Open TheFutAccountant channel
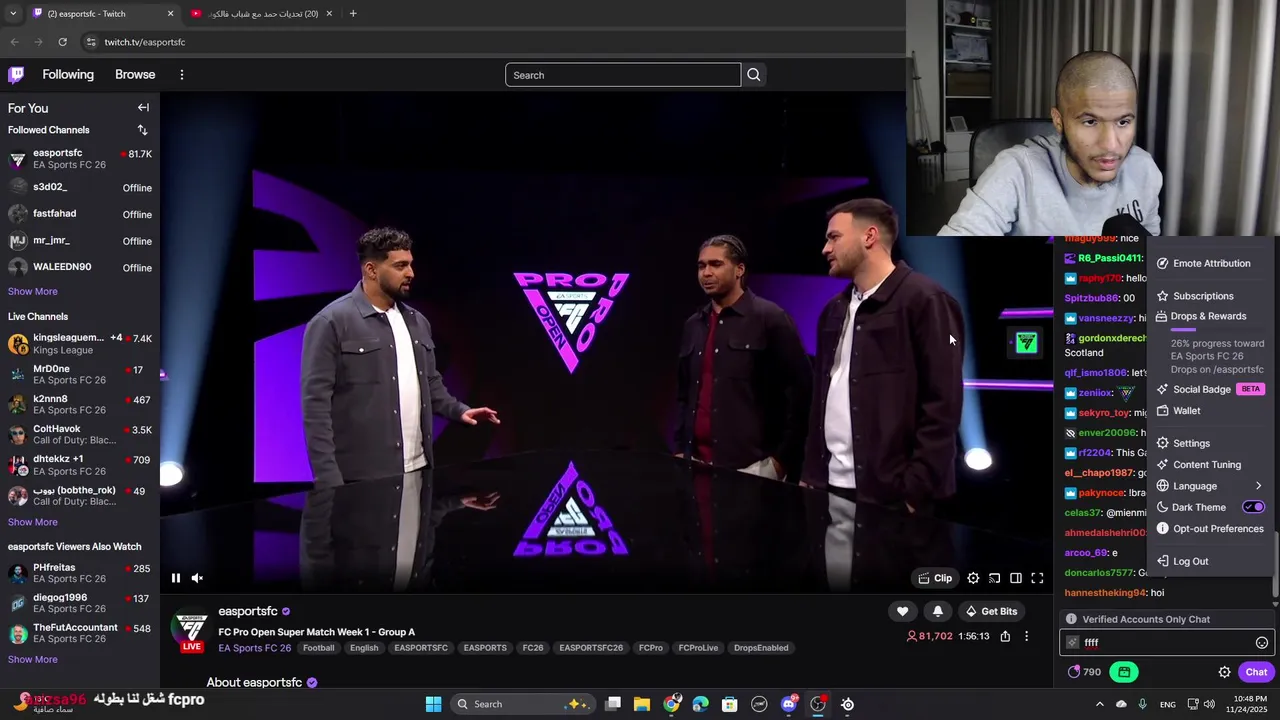 click(80, 634)
